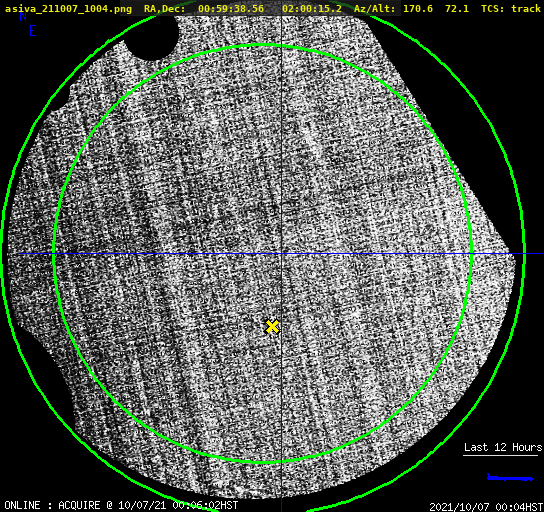This screenshot has height=512, width=544.
Task: Click the blue N compass label
Action: (23, 16)
